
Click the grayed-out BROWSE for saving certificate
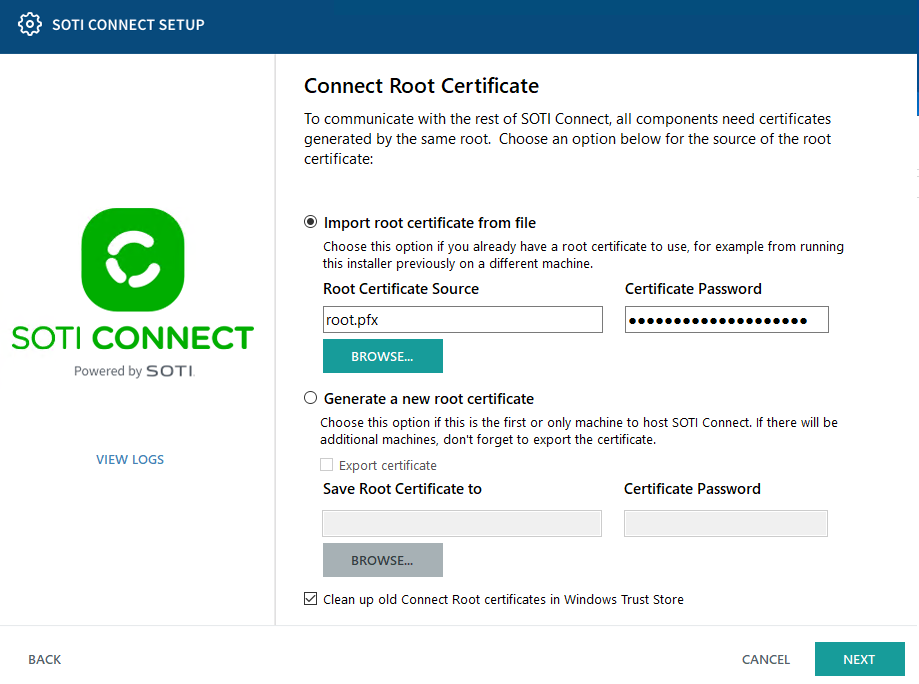tap(382, 559)
